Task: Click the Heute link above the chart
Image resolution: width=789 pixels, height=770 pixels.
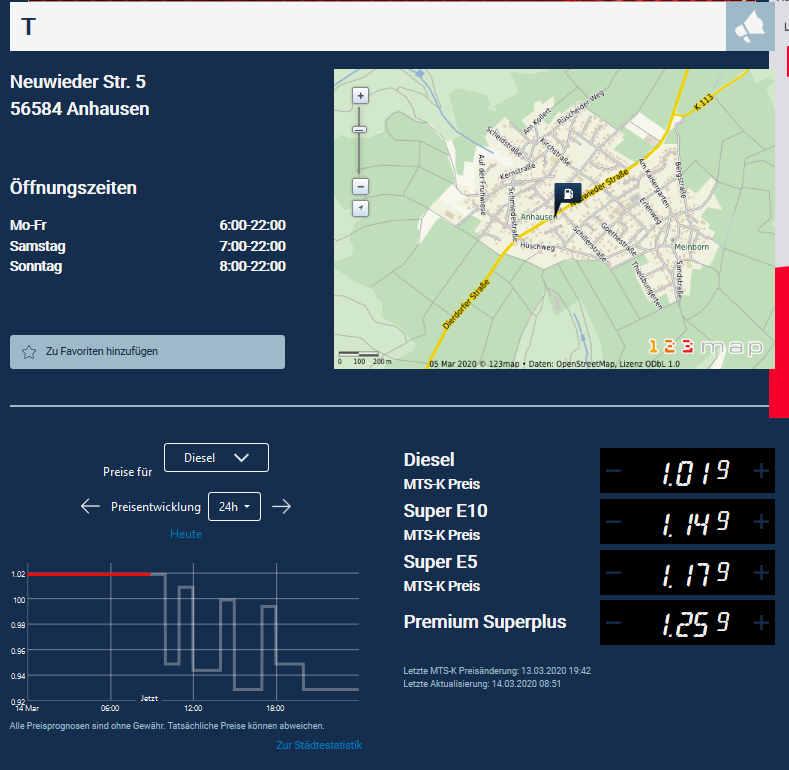Action: click(185, 534)
